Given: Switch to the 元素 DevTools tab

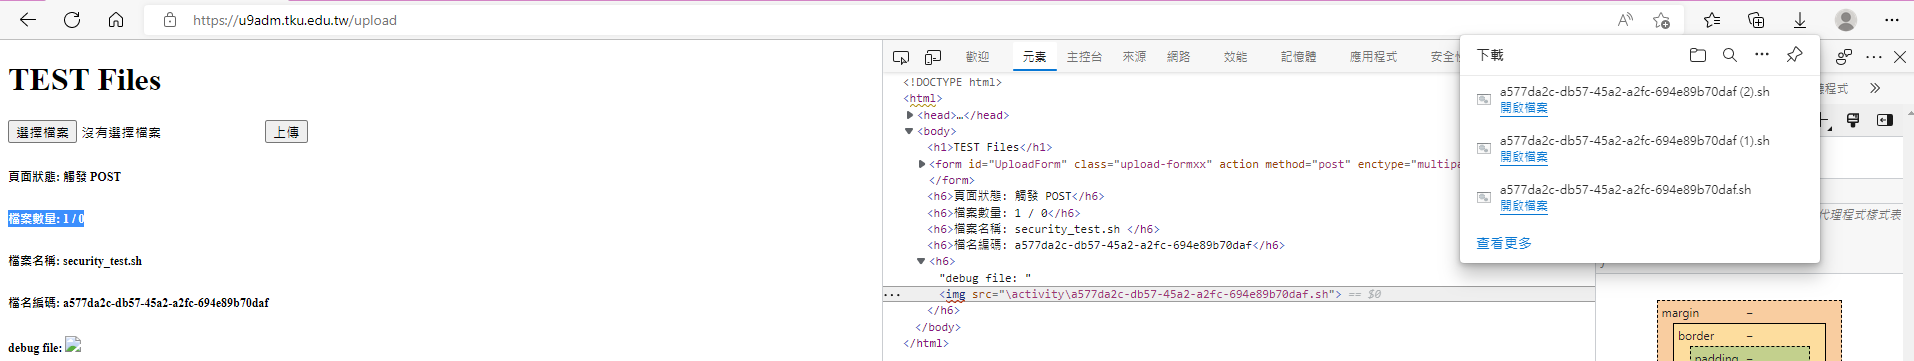Looking at the screenshot, I should [1034, 57].
